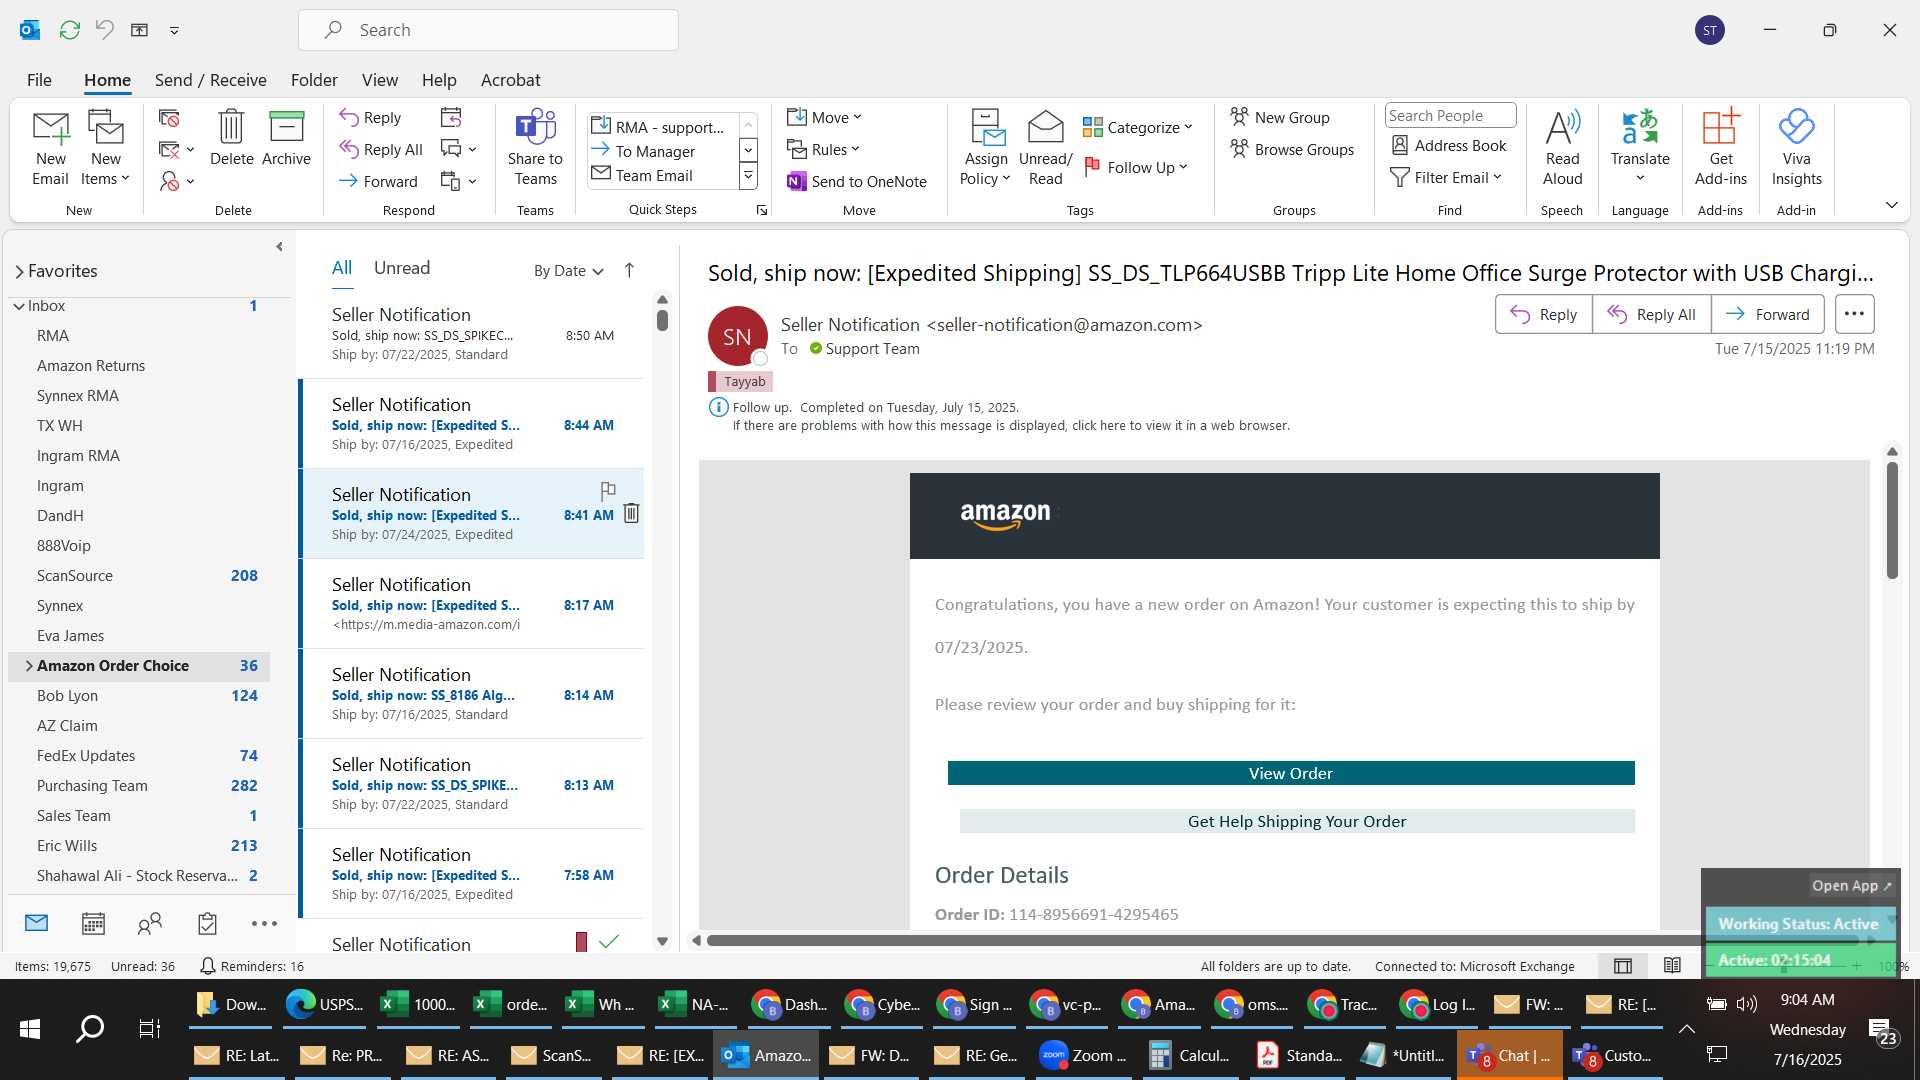Click the Search box at top
This screenshot has height=1080, width=1920.
pos(488,30)
